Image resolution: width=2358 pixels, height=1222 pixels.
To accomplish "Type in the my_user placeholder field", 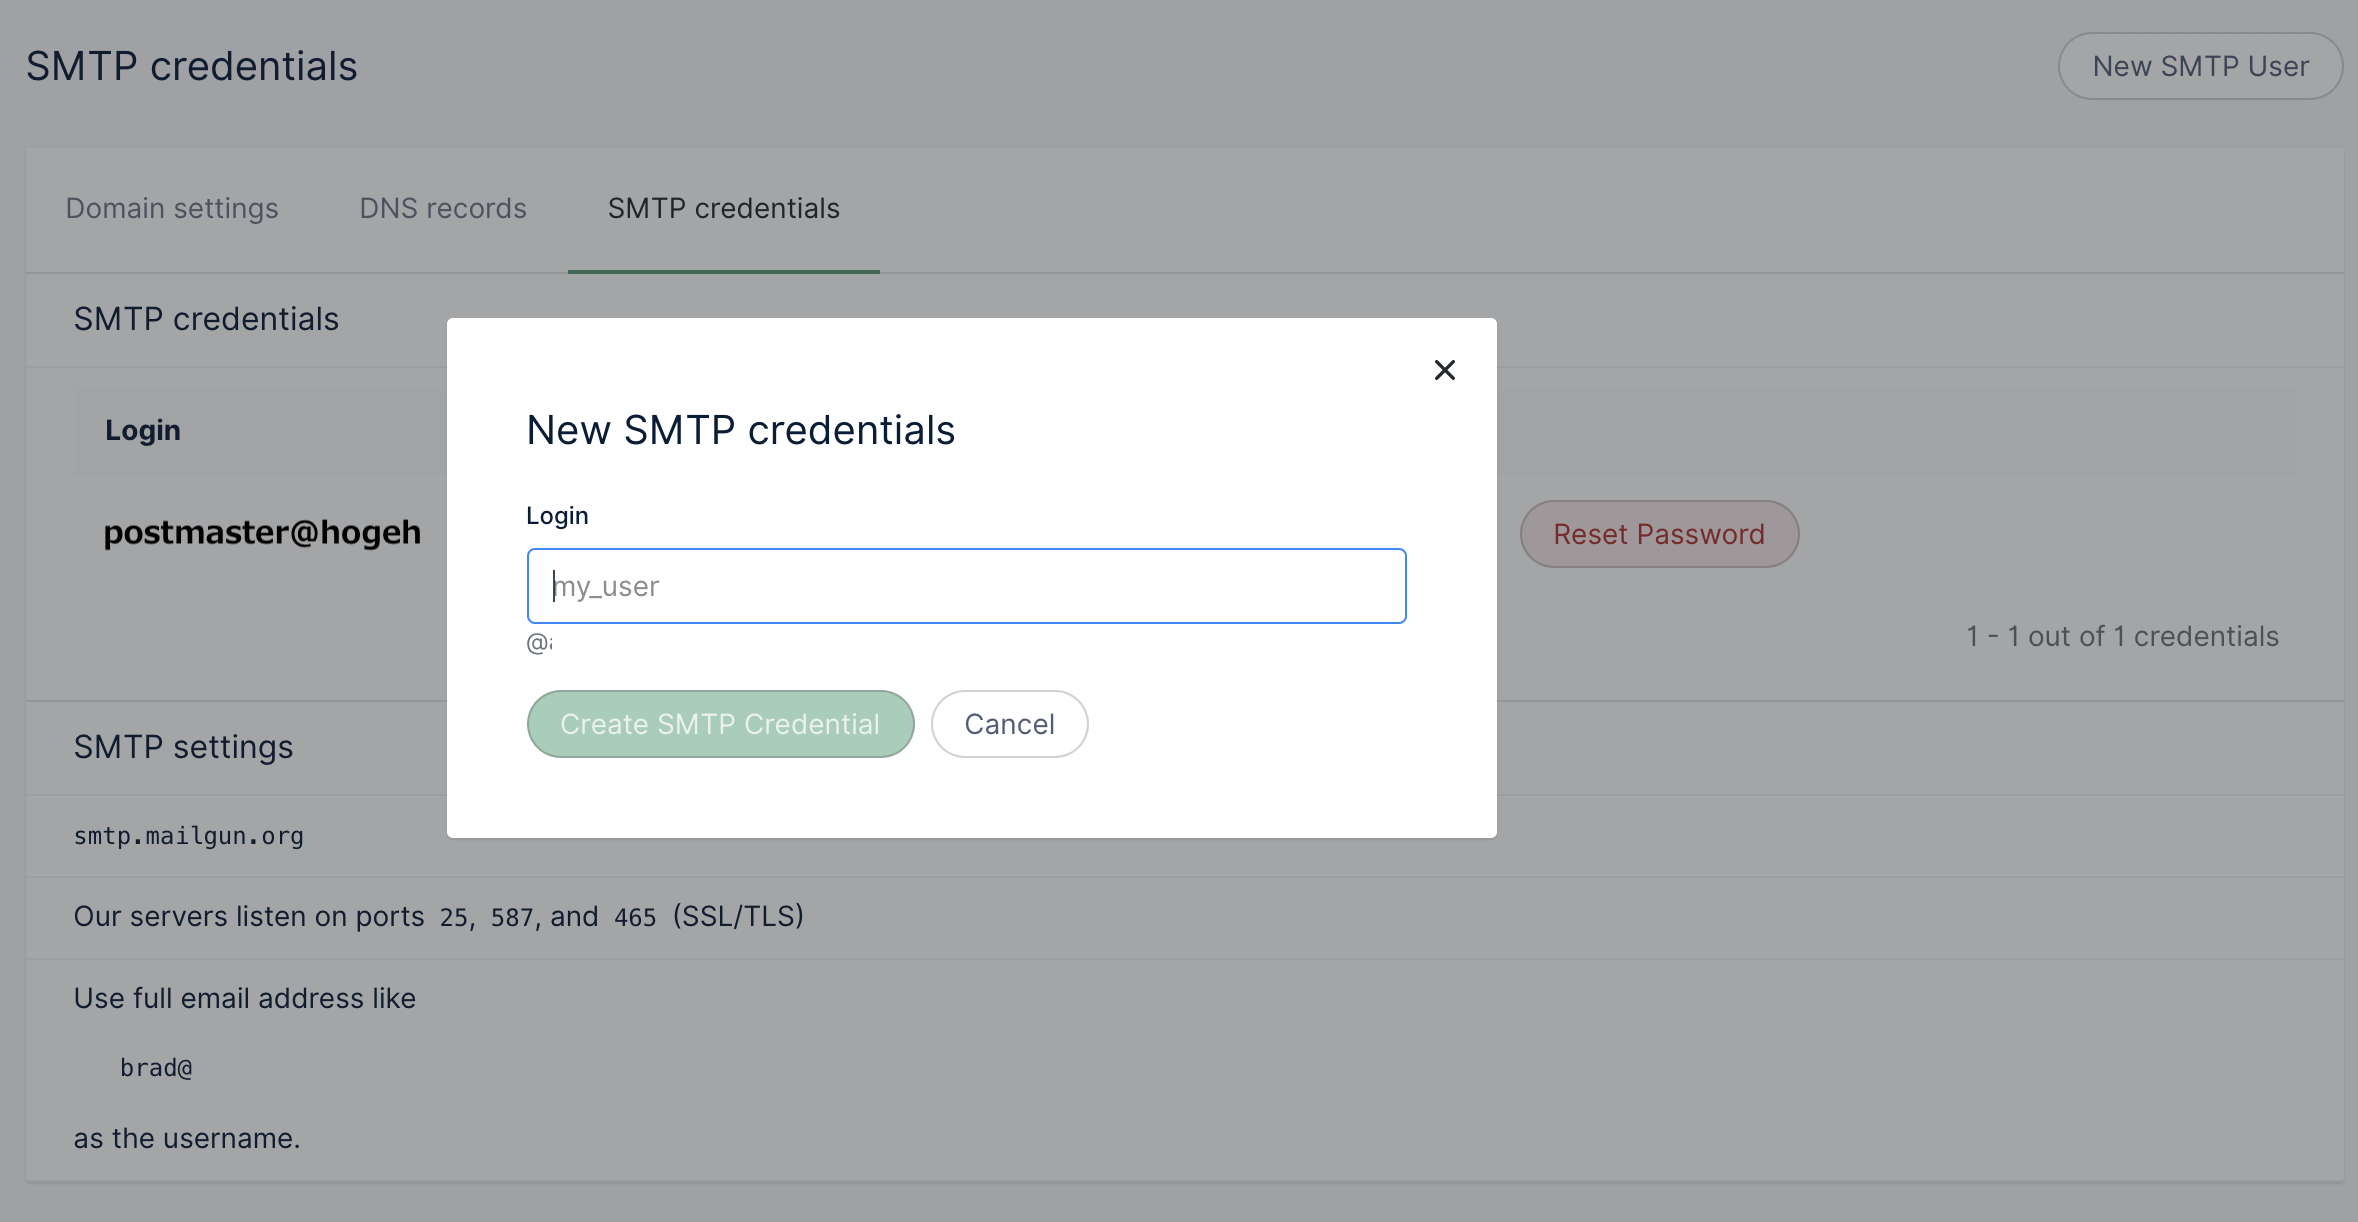I will 966,586.
